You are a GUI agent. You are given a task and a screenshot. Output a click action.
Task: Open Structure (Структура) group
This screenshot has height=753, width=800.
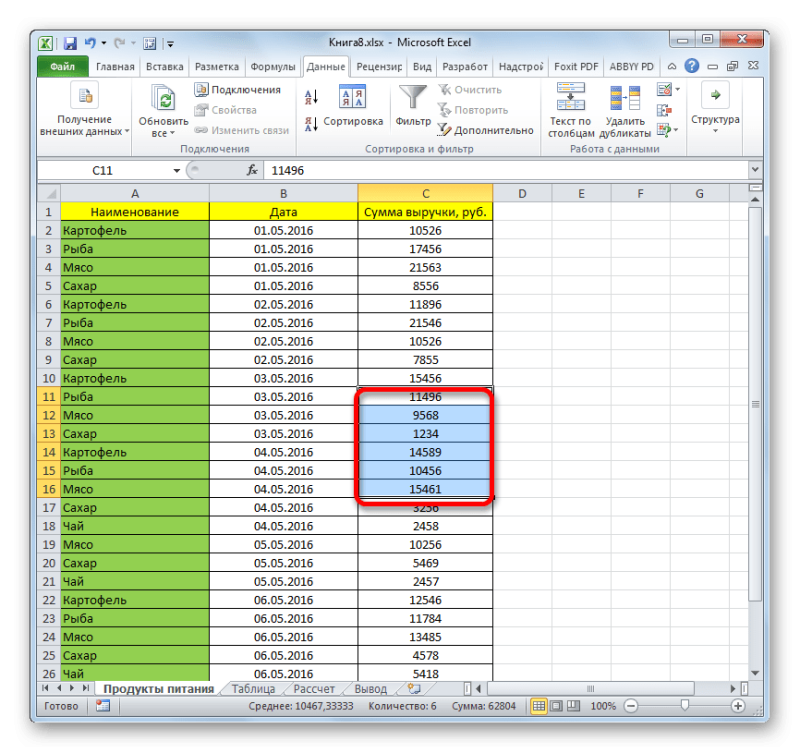[715, 107]
